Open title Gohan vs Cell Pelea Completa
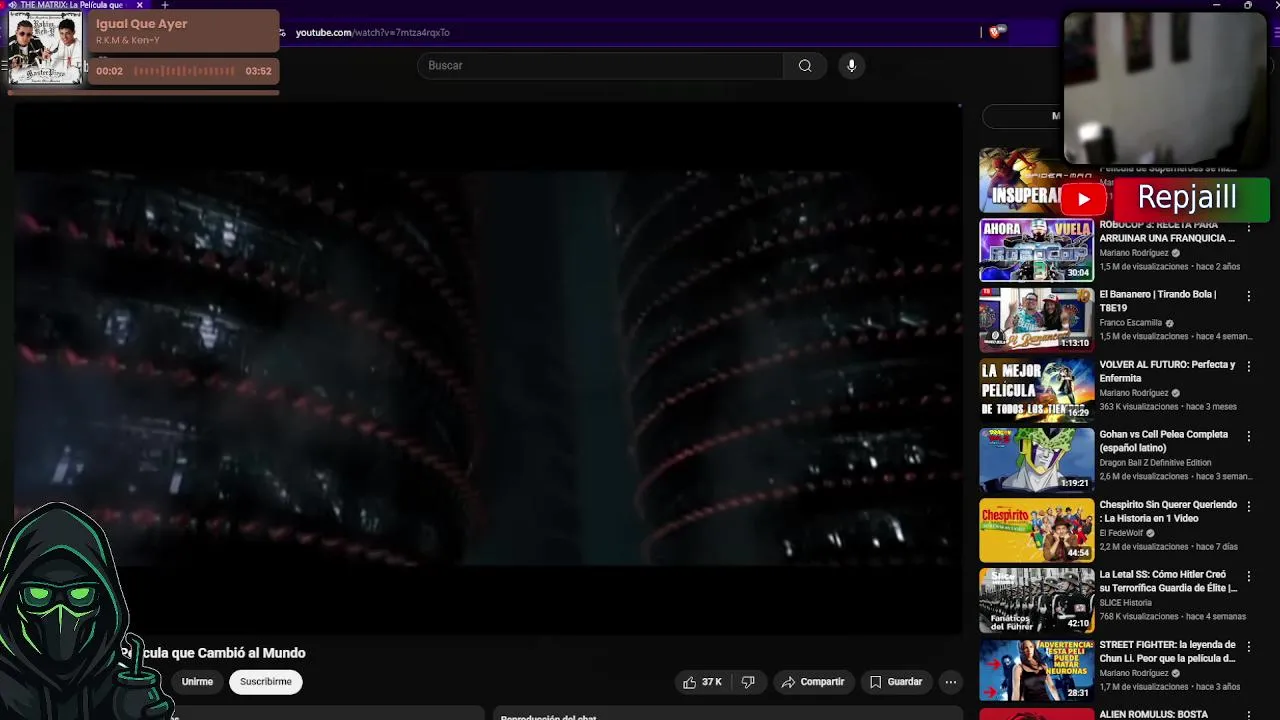The width and height of the screenshot is (1280, 720). coord(1163,441)
